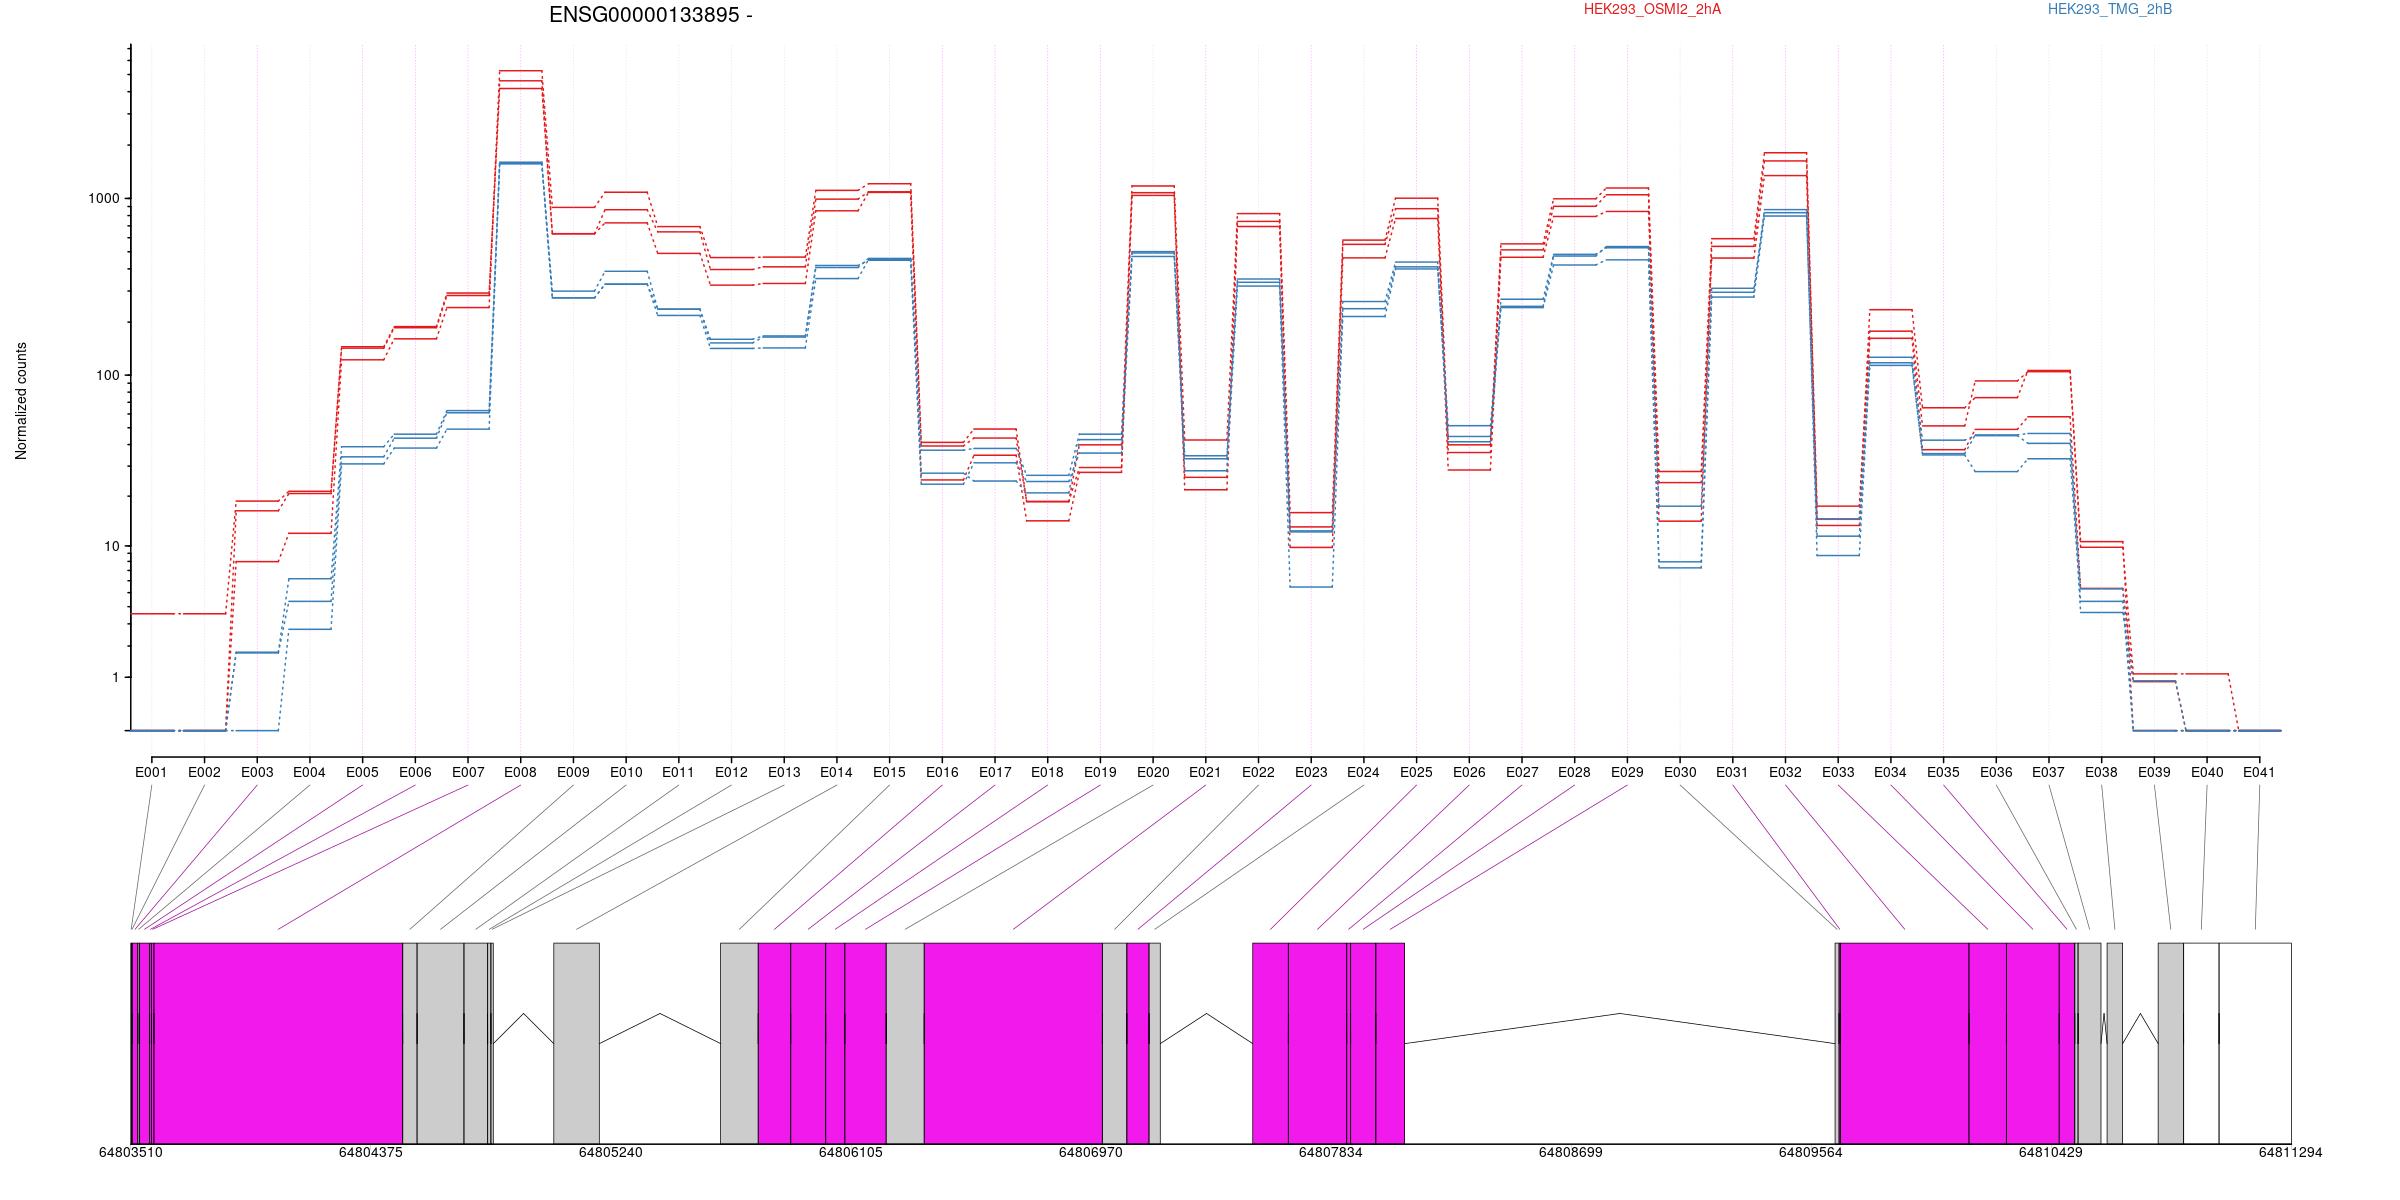2400x1200 pixels.
Task: Select exon label E031
Action: (1732, 772)
